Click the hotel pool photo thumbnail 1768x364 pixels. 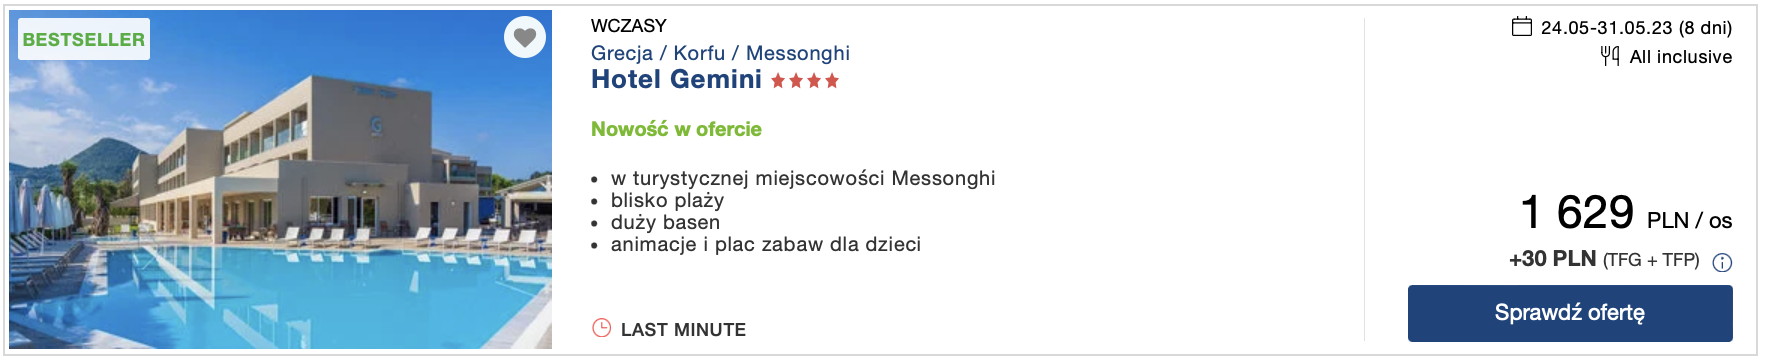[x=281, y=180]
